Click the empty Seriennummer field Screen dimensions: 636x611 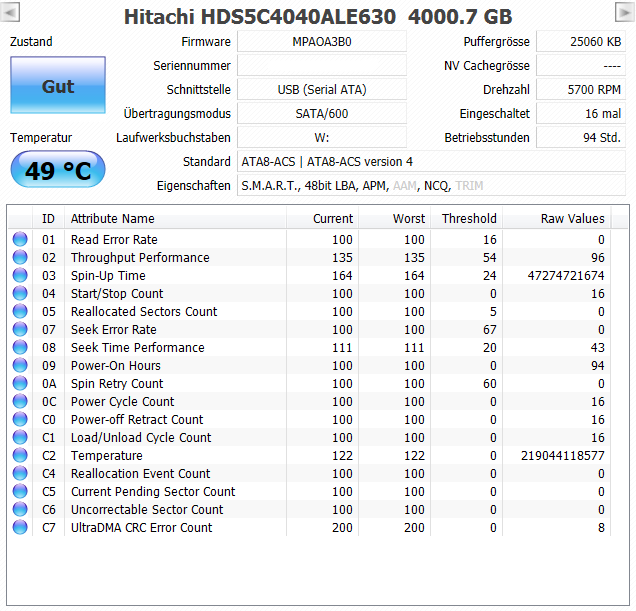coord(322,66)
